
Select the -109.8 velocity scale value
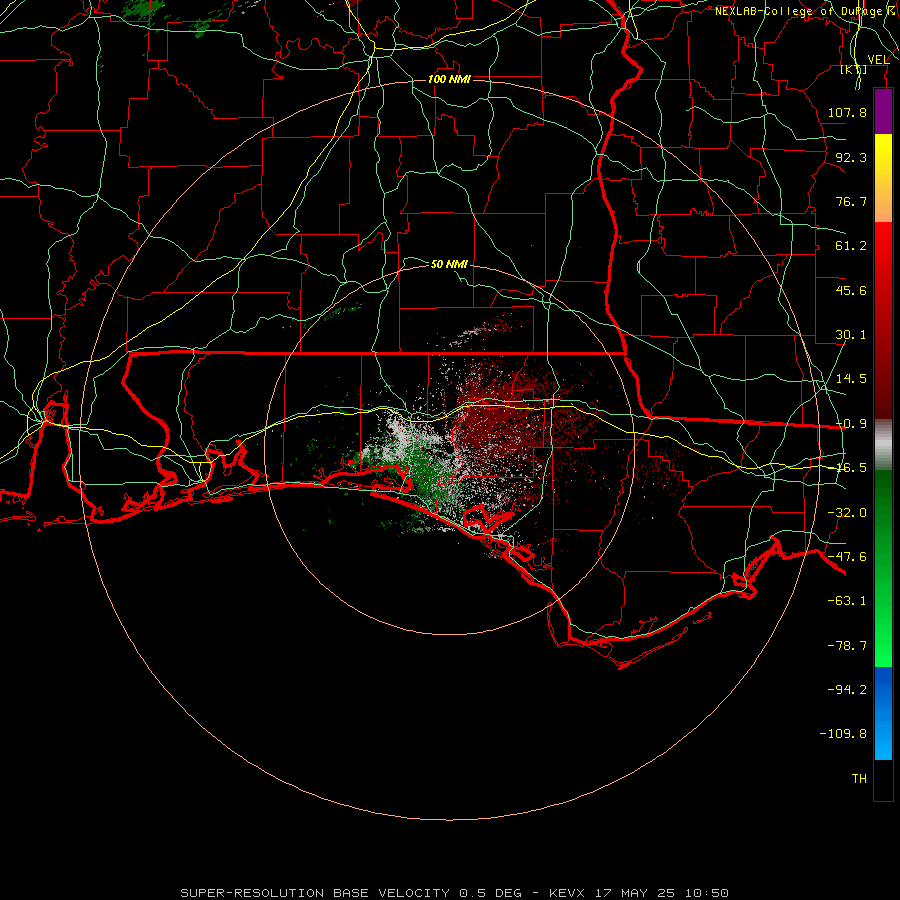tap(843, 734)
